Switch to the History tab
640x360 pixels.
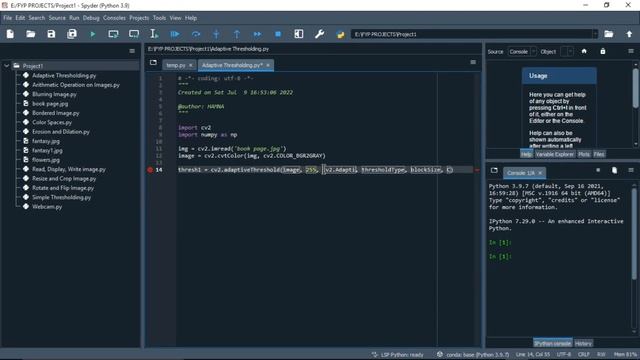[x=583, y=344]
